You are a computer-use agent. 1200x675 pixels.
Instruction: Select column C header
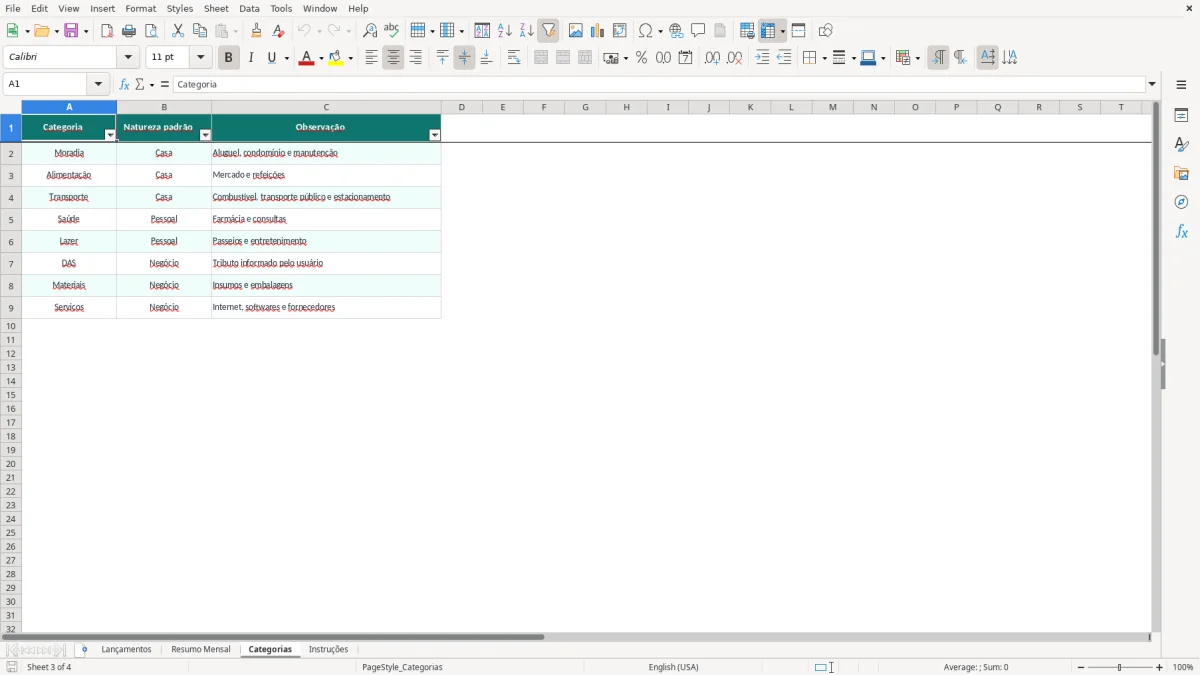point(326,107)
